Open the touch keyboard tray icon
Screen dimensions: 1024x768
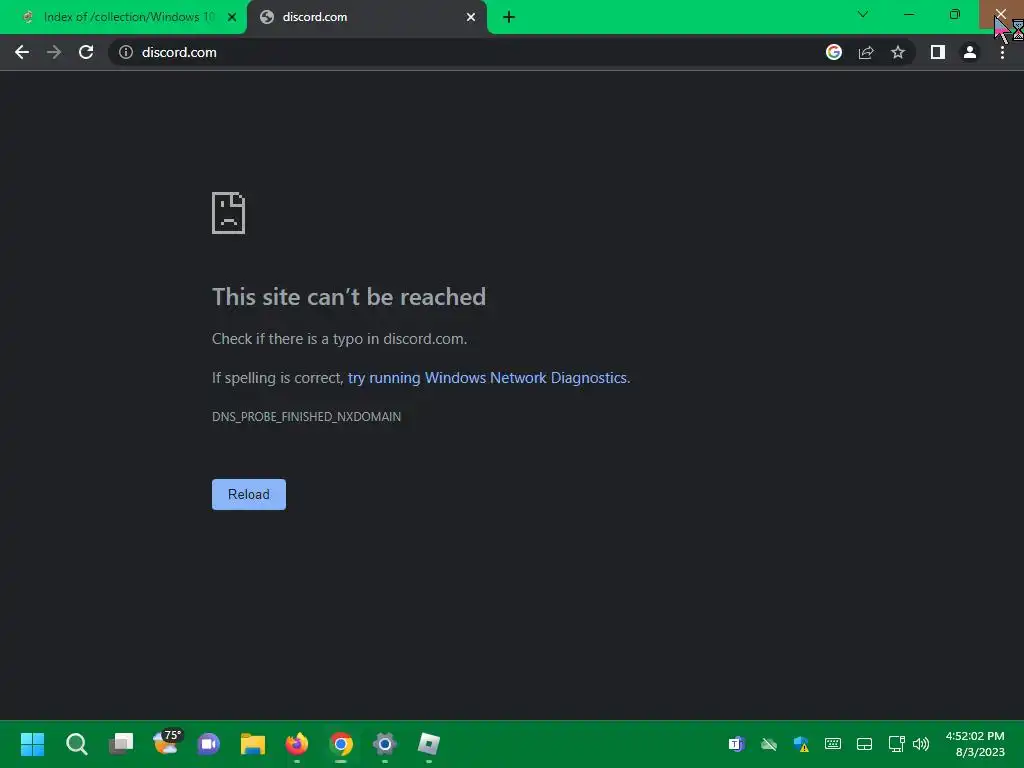833,744
